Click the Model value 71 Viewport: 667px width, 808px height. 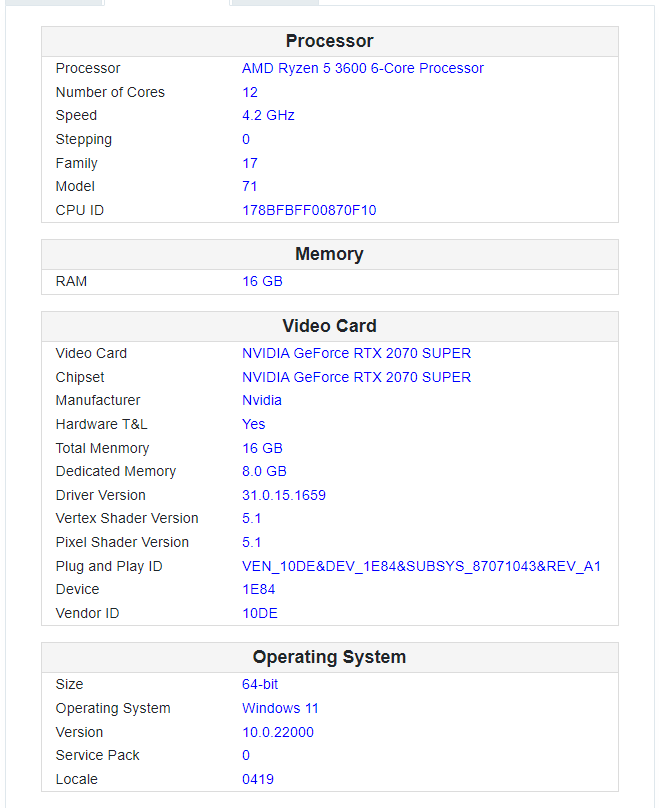(x=249, y=187)
